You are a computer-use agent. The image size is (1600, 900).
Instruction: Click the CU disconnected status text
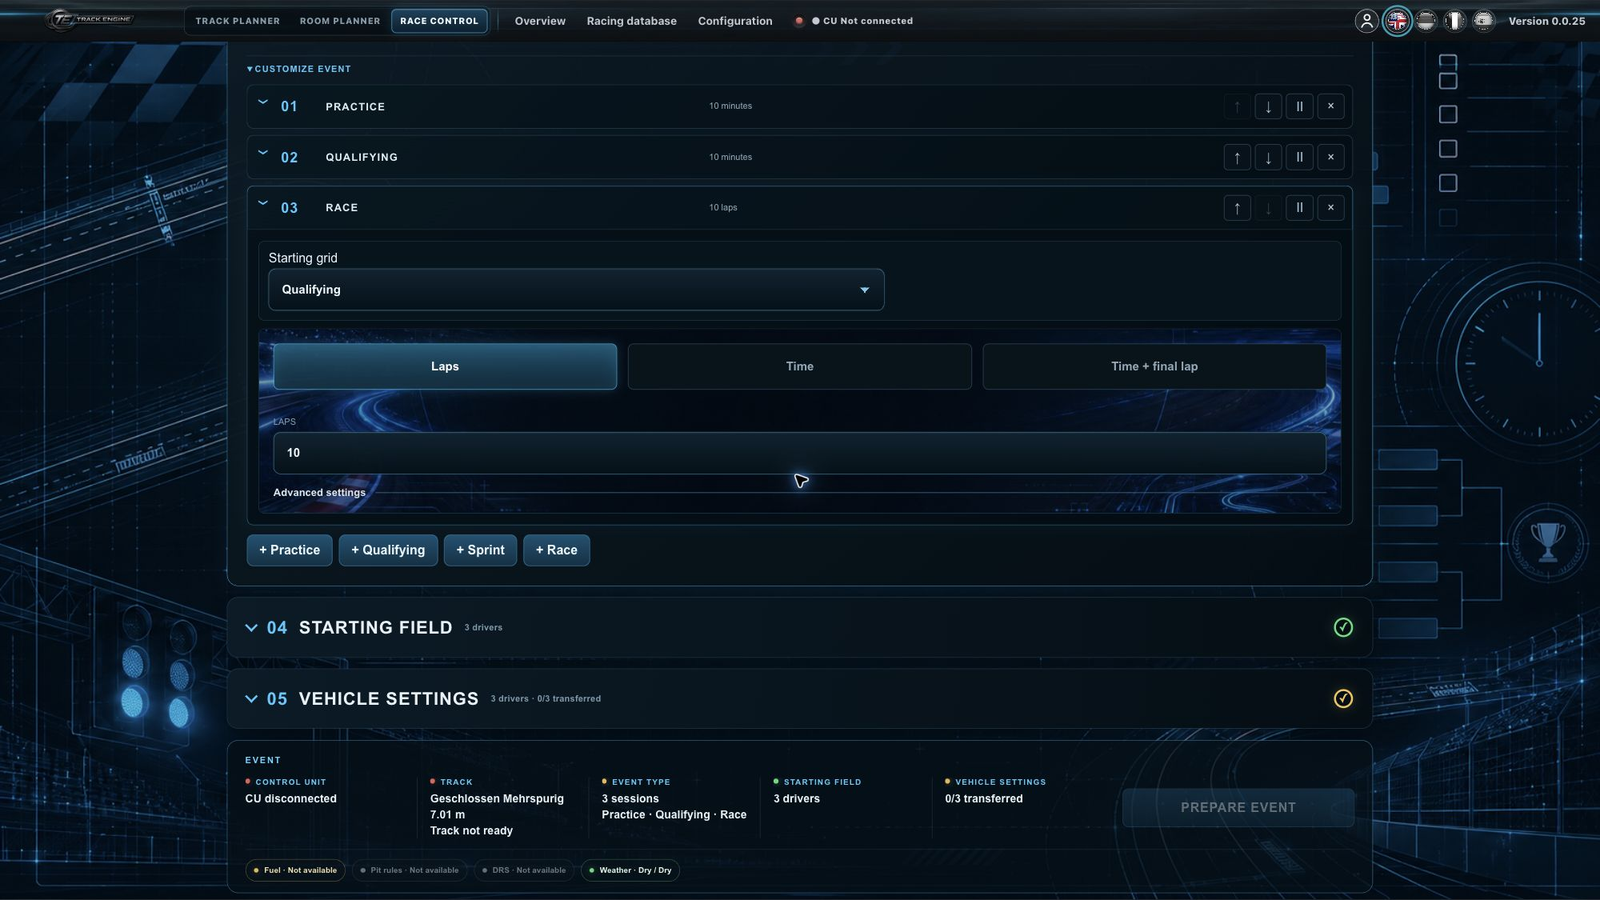pyautogui.click(x=291, y=799)
